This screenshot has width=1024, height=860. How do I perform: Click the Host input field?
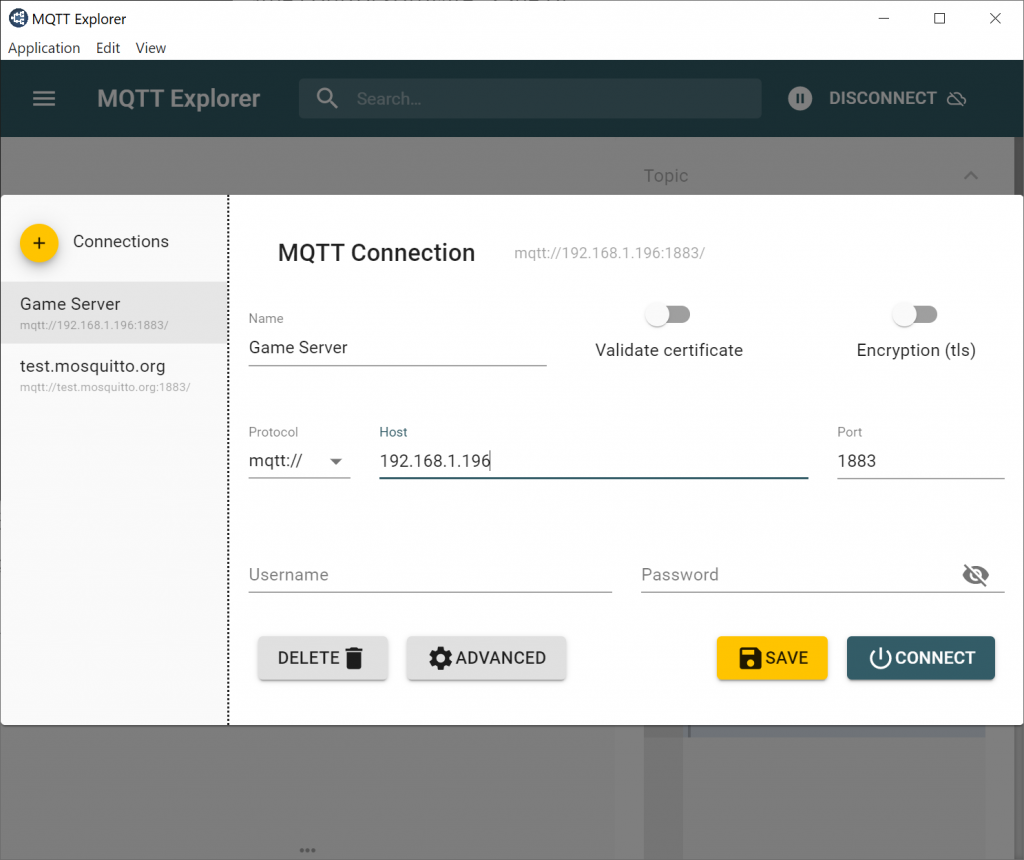pos(594,461)
